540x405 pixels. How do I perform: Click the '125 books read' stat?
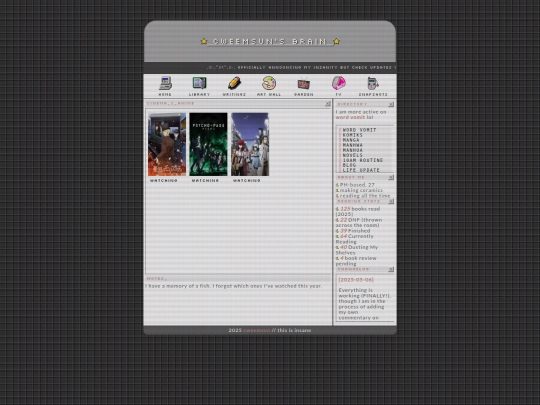tap(358, 211)
